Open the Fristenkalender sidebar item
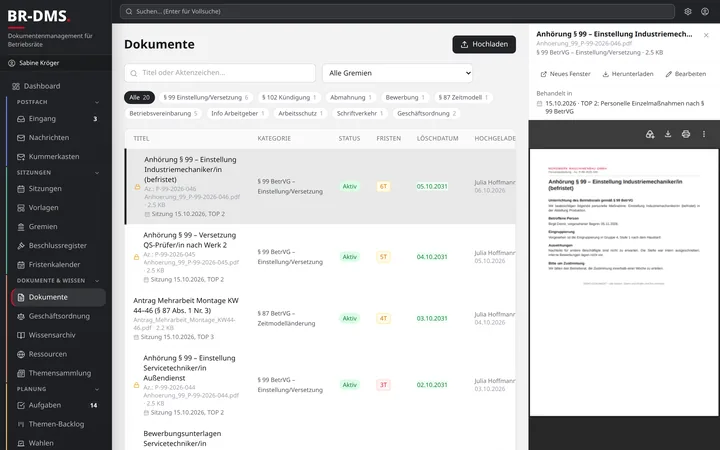 [56, 264]
